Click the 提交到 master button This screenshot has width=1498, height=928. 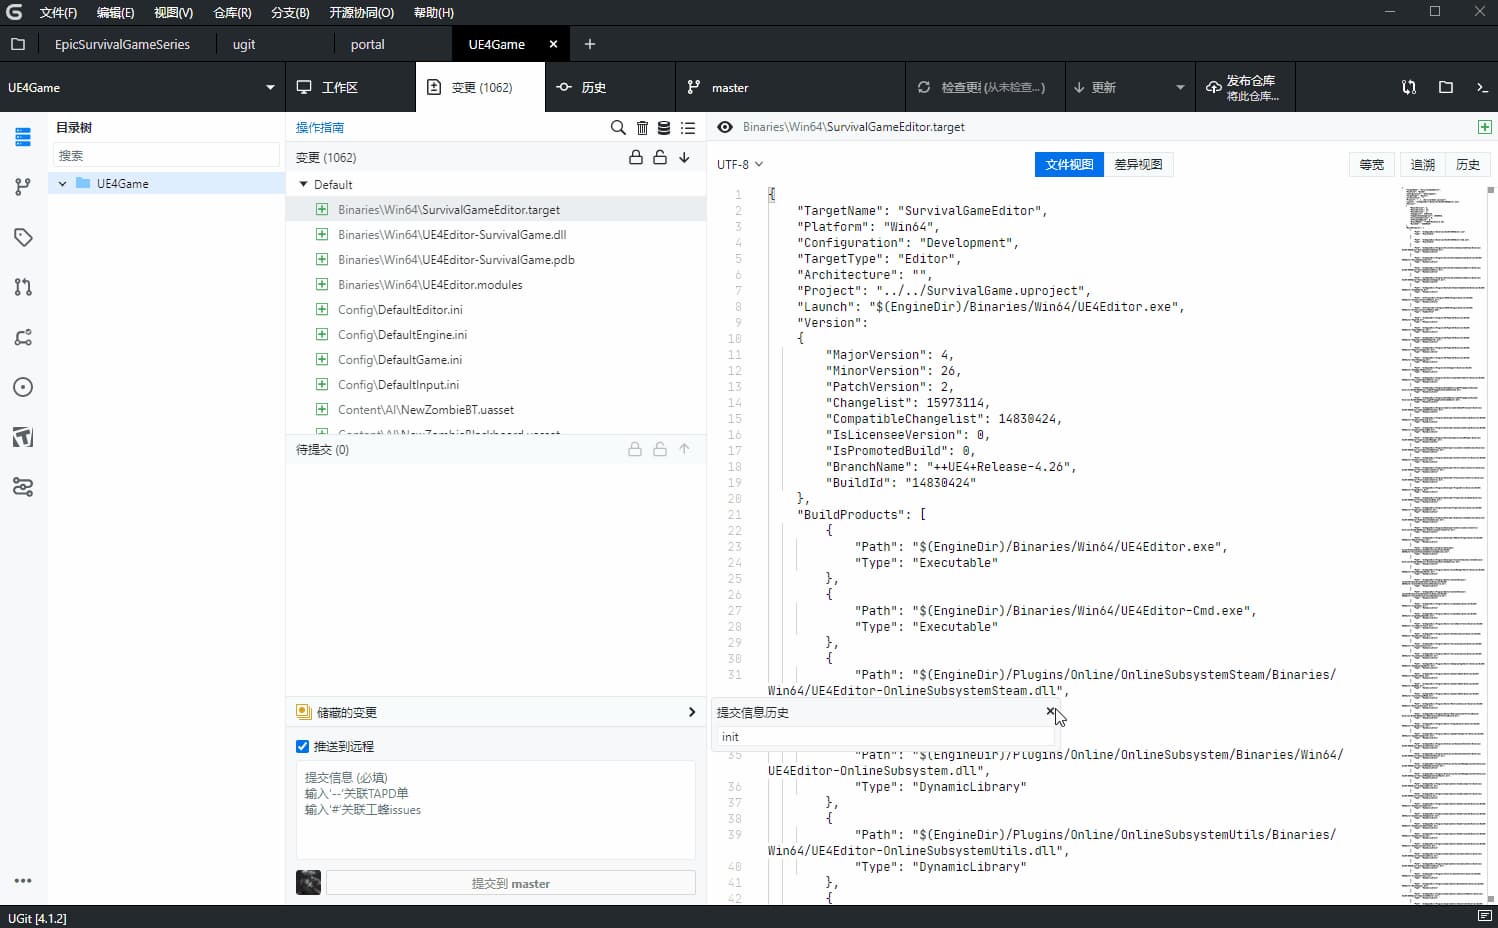(510, 883)
